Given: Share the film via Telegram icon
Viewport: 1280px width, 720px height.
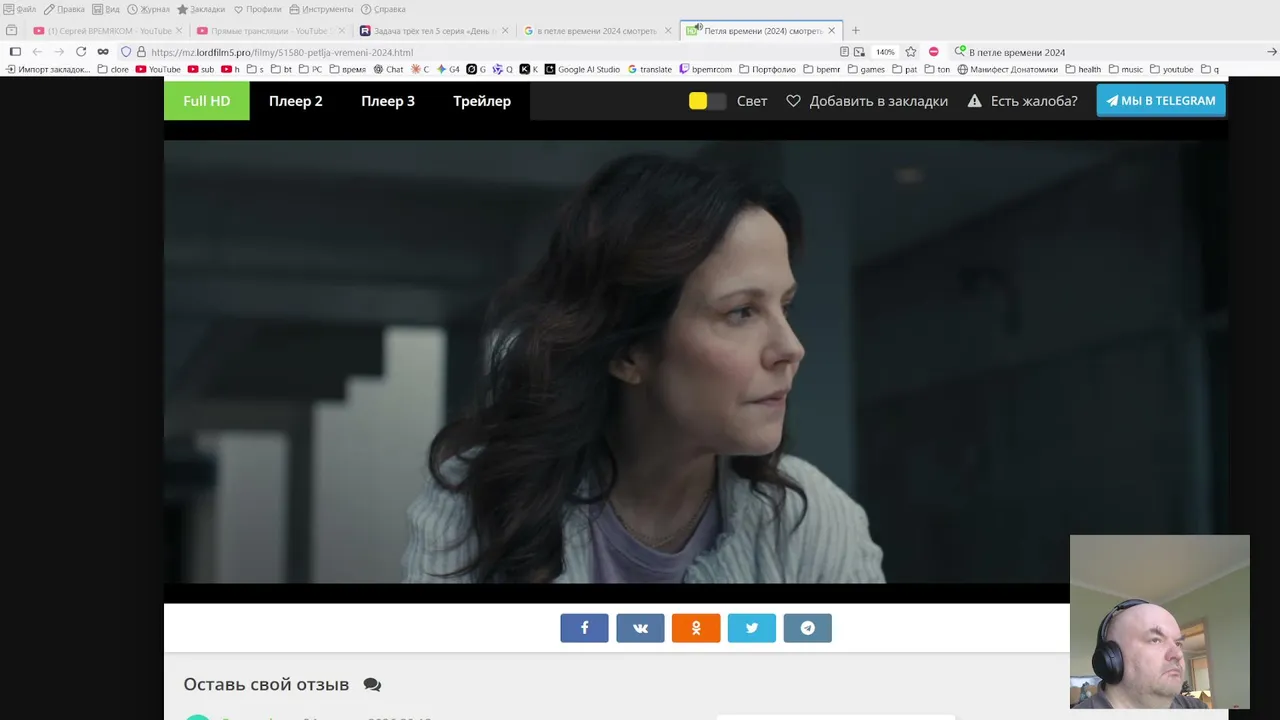Looking at the screenshot, I should click(x=808, y=628).
